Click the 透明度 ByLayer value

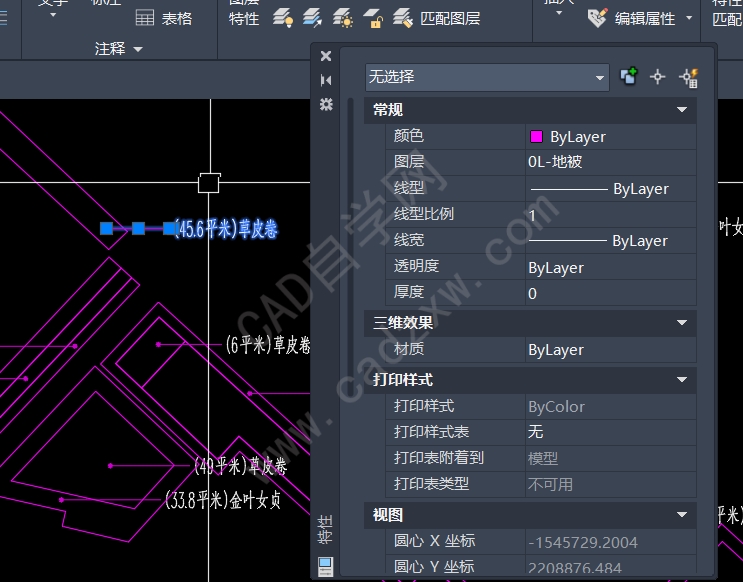pyautogui.click(x=610, y=267)
